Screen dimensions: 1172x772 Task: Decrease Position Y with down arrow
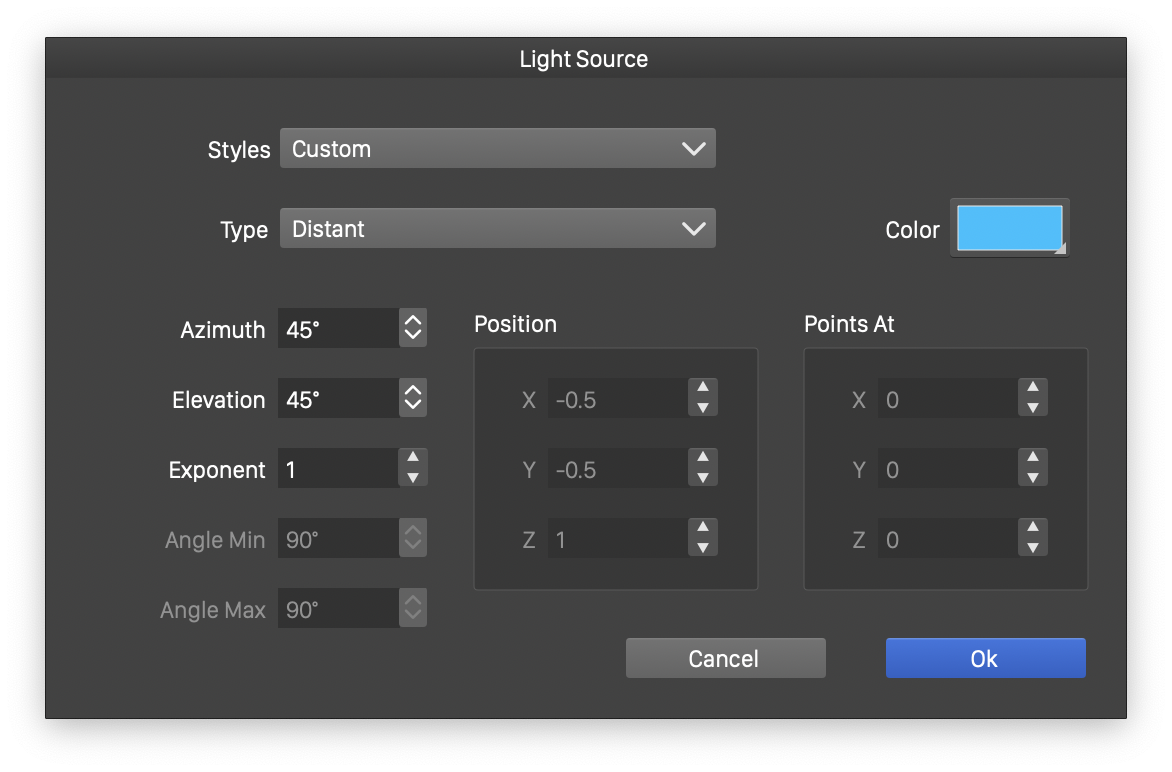coord(703,478)
